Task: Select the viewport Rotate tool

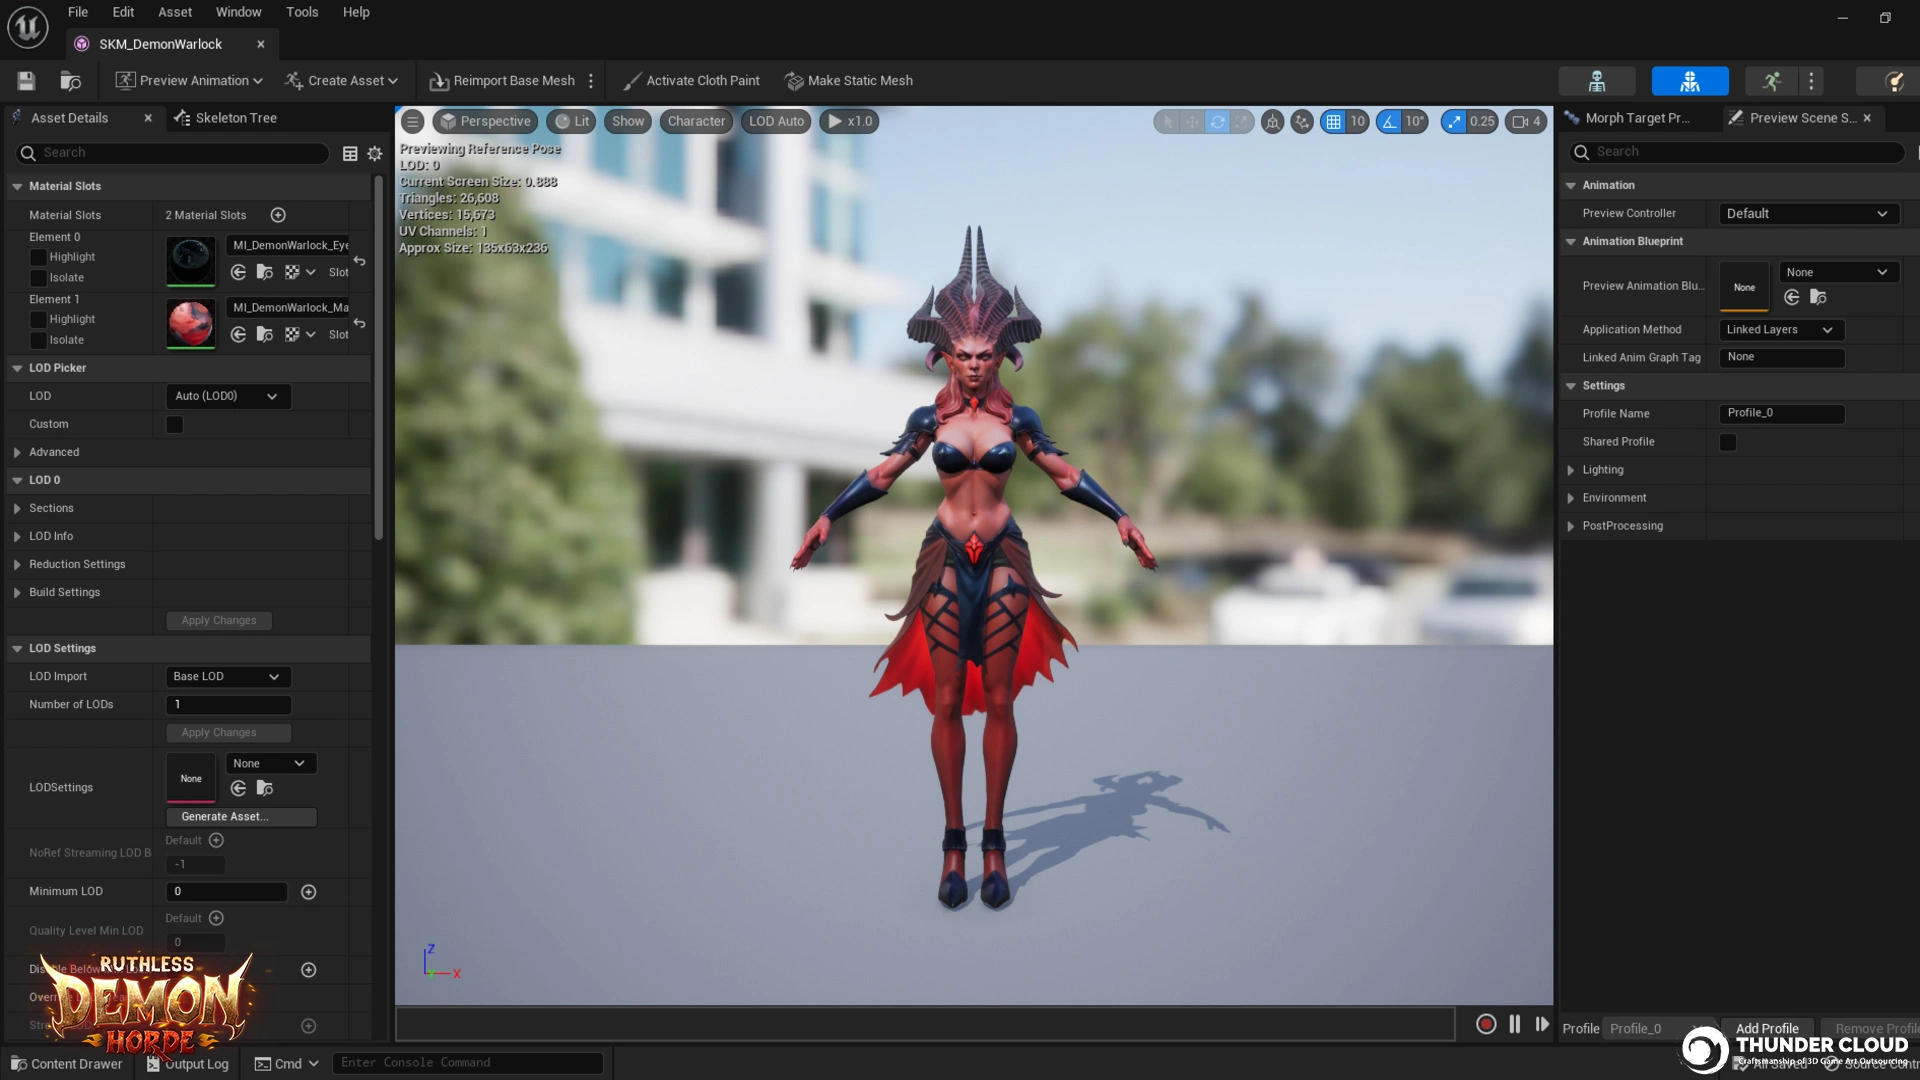Action: [1217, 122]
